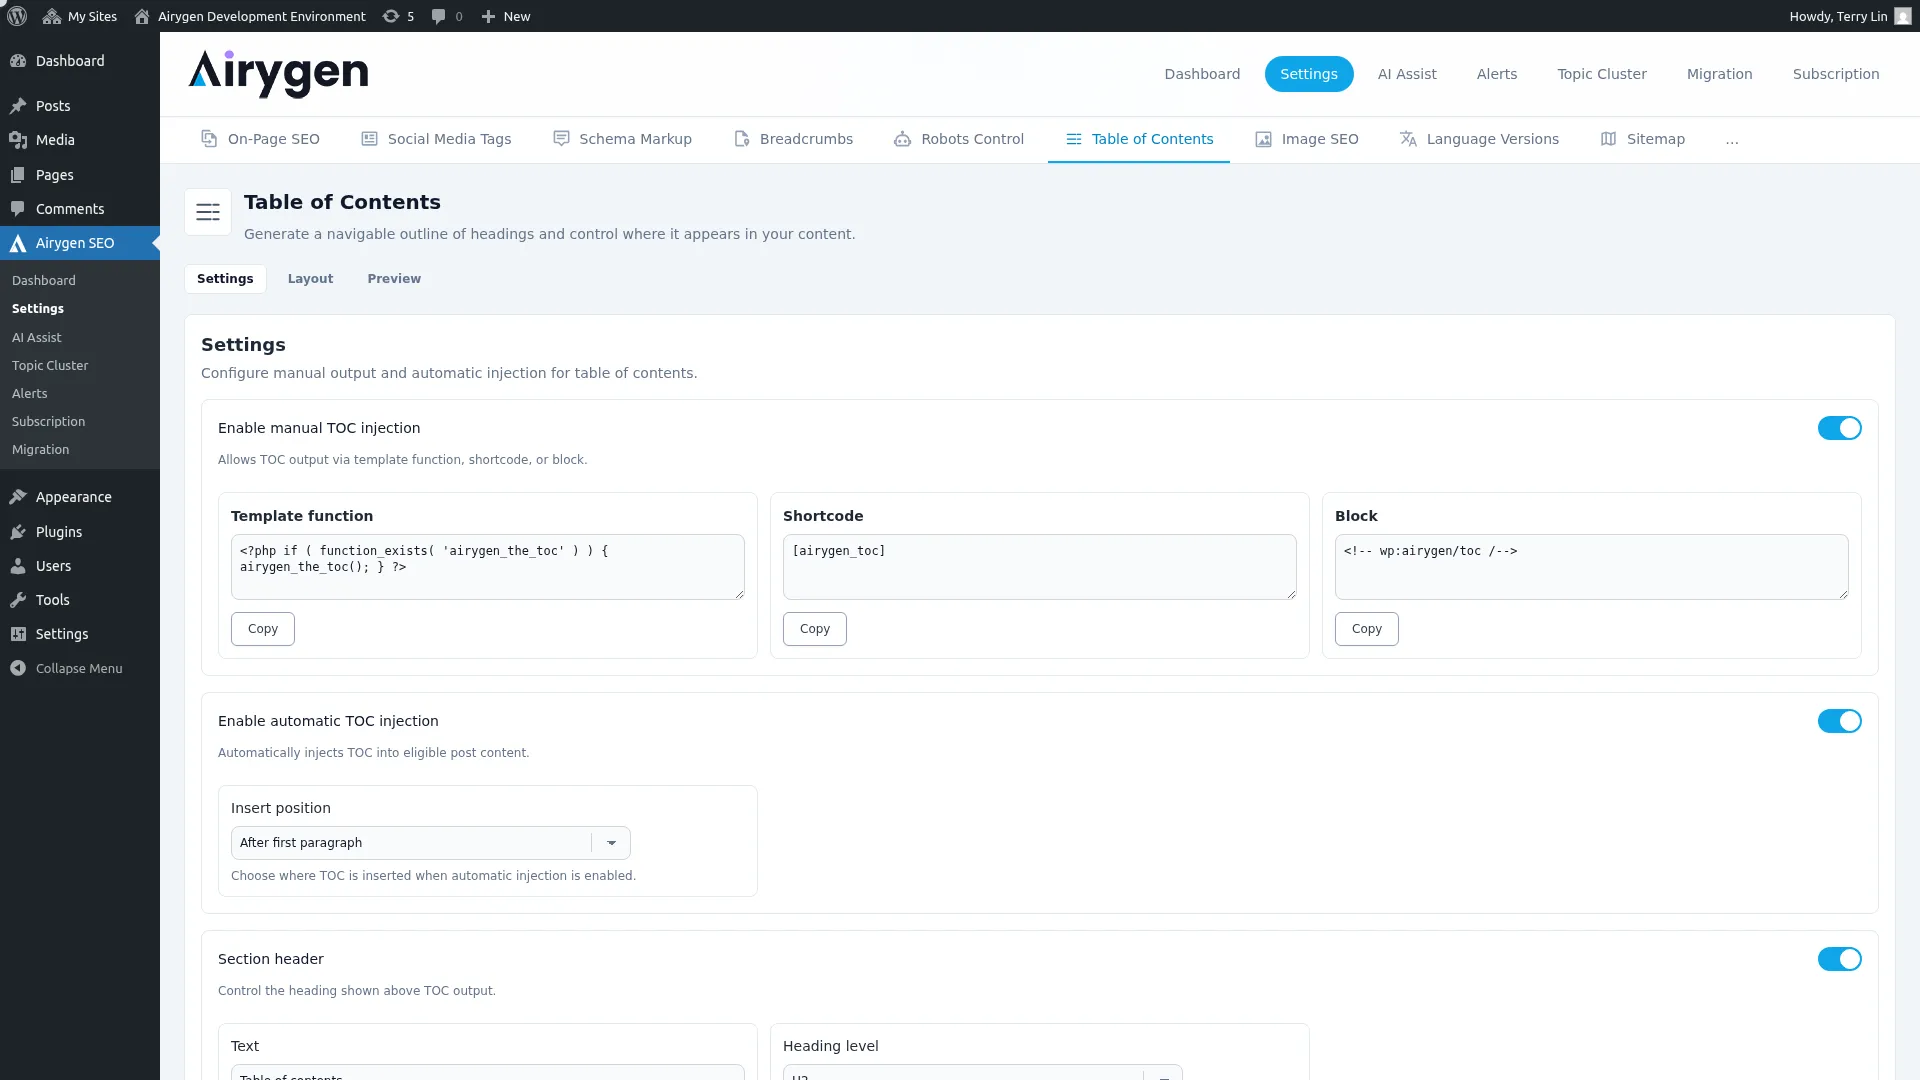Open Alerts in top navigation
Image resolution: width=1920 pixels, height=1080 pixels.
(1497, 74)
